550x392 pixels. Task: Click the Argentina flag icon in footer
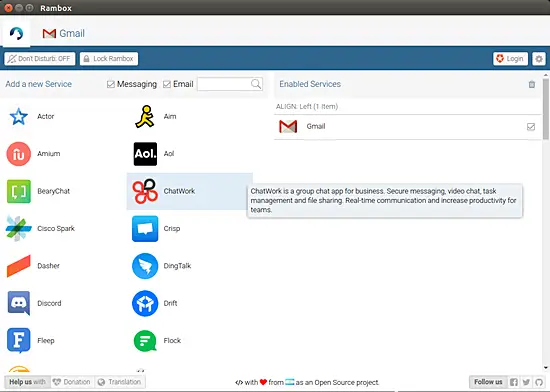(289, 382)
